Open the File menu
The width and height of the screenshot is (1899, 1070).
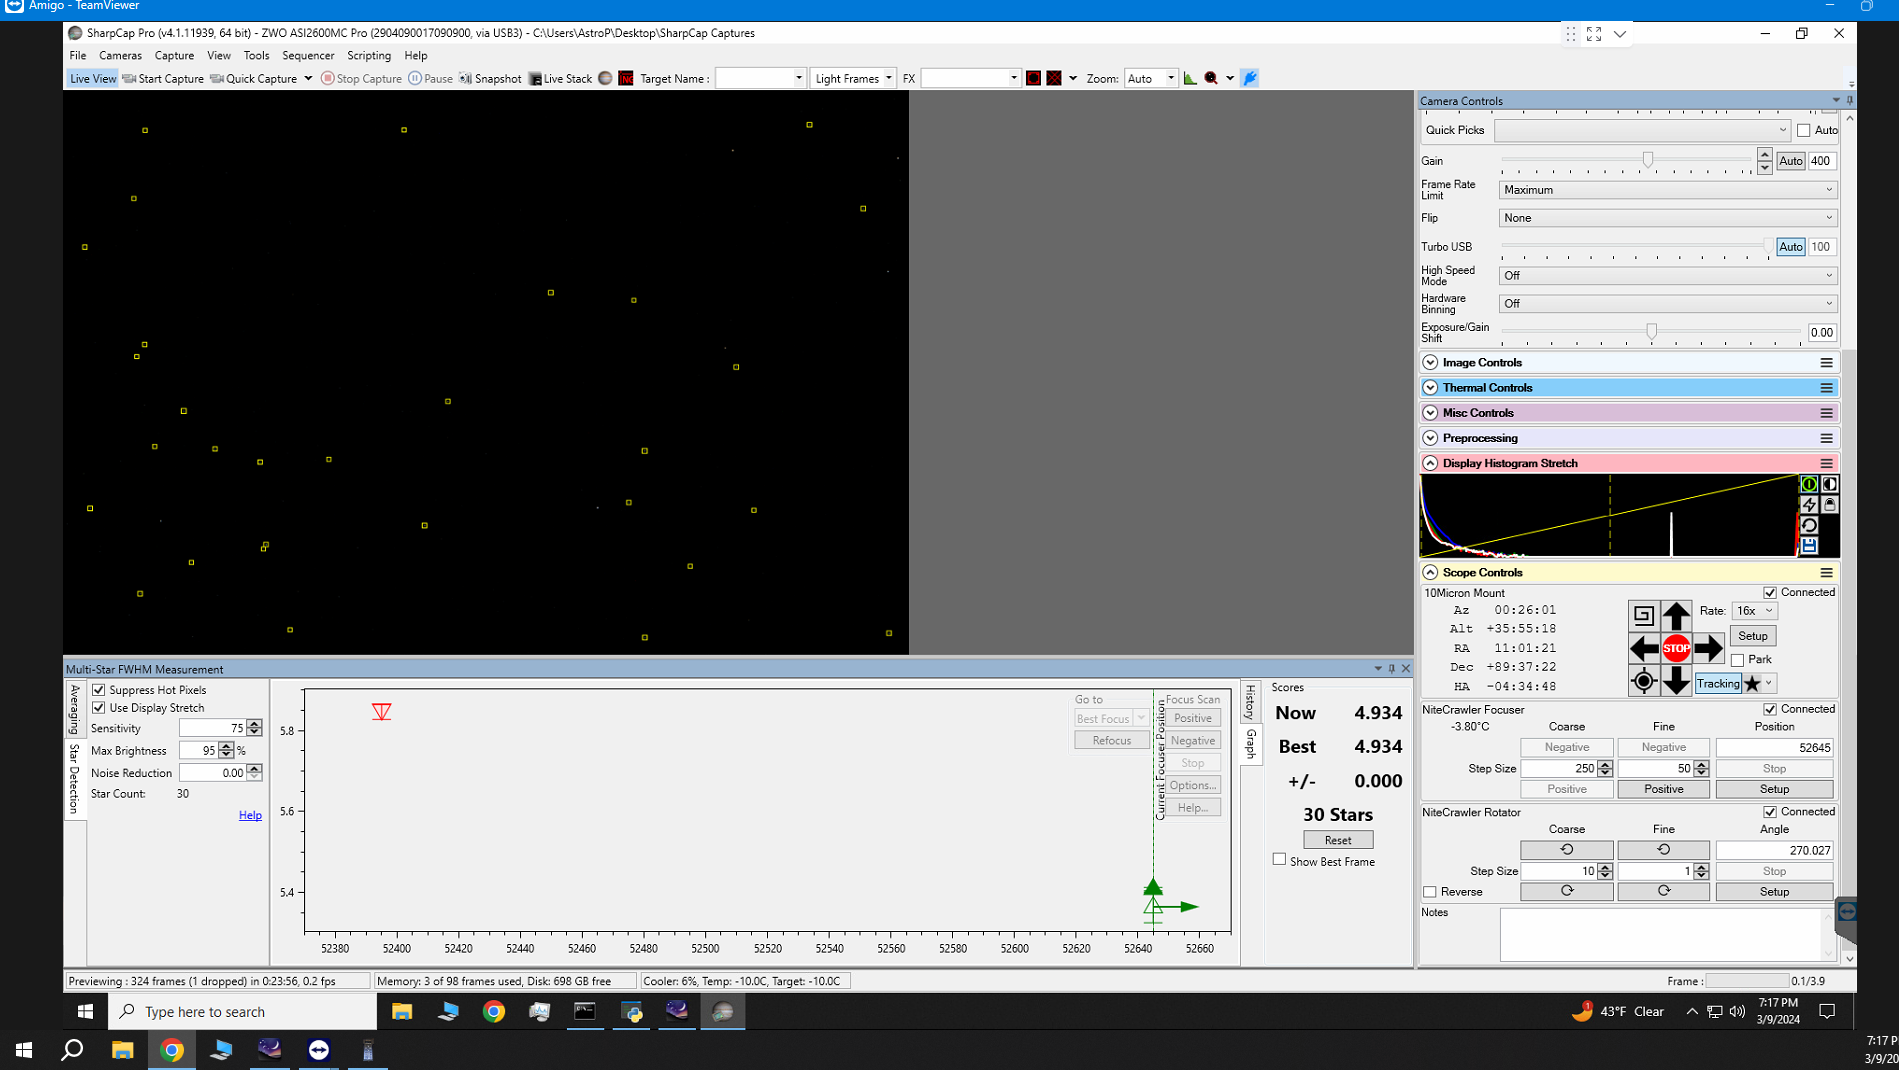(x=77, y=55)
